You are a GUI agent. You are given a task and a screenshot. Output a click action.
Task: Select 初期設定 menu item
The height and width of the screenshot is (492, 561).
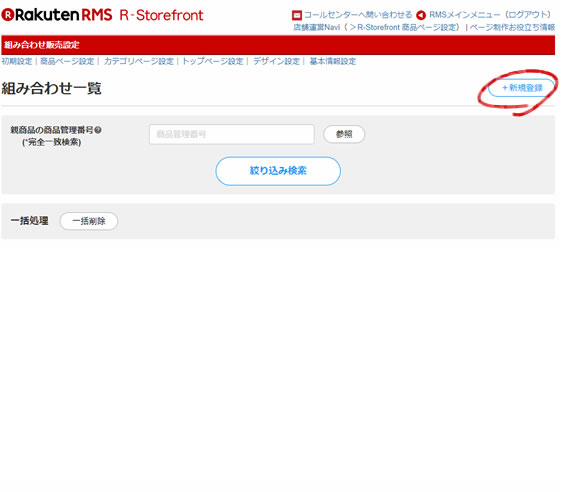17,61
